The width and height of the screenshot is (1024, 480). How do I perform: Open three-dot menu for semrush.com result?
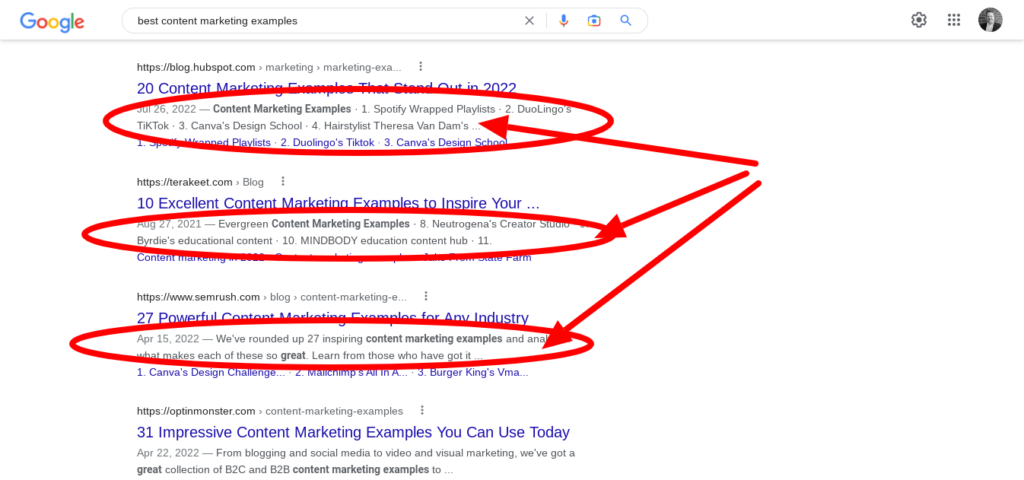pos(426,296)
